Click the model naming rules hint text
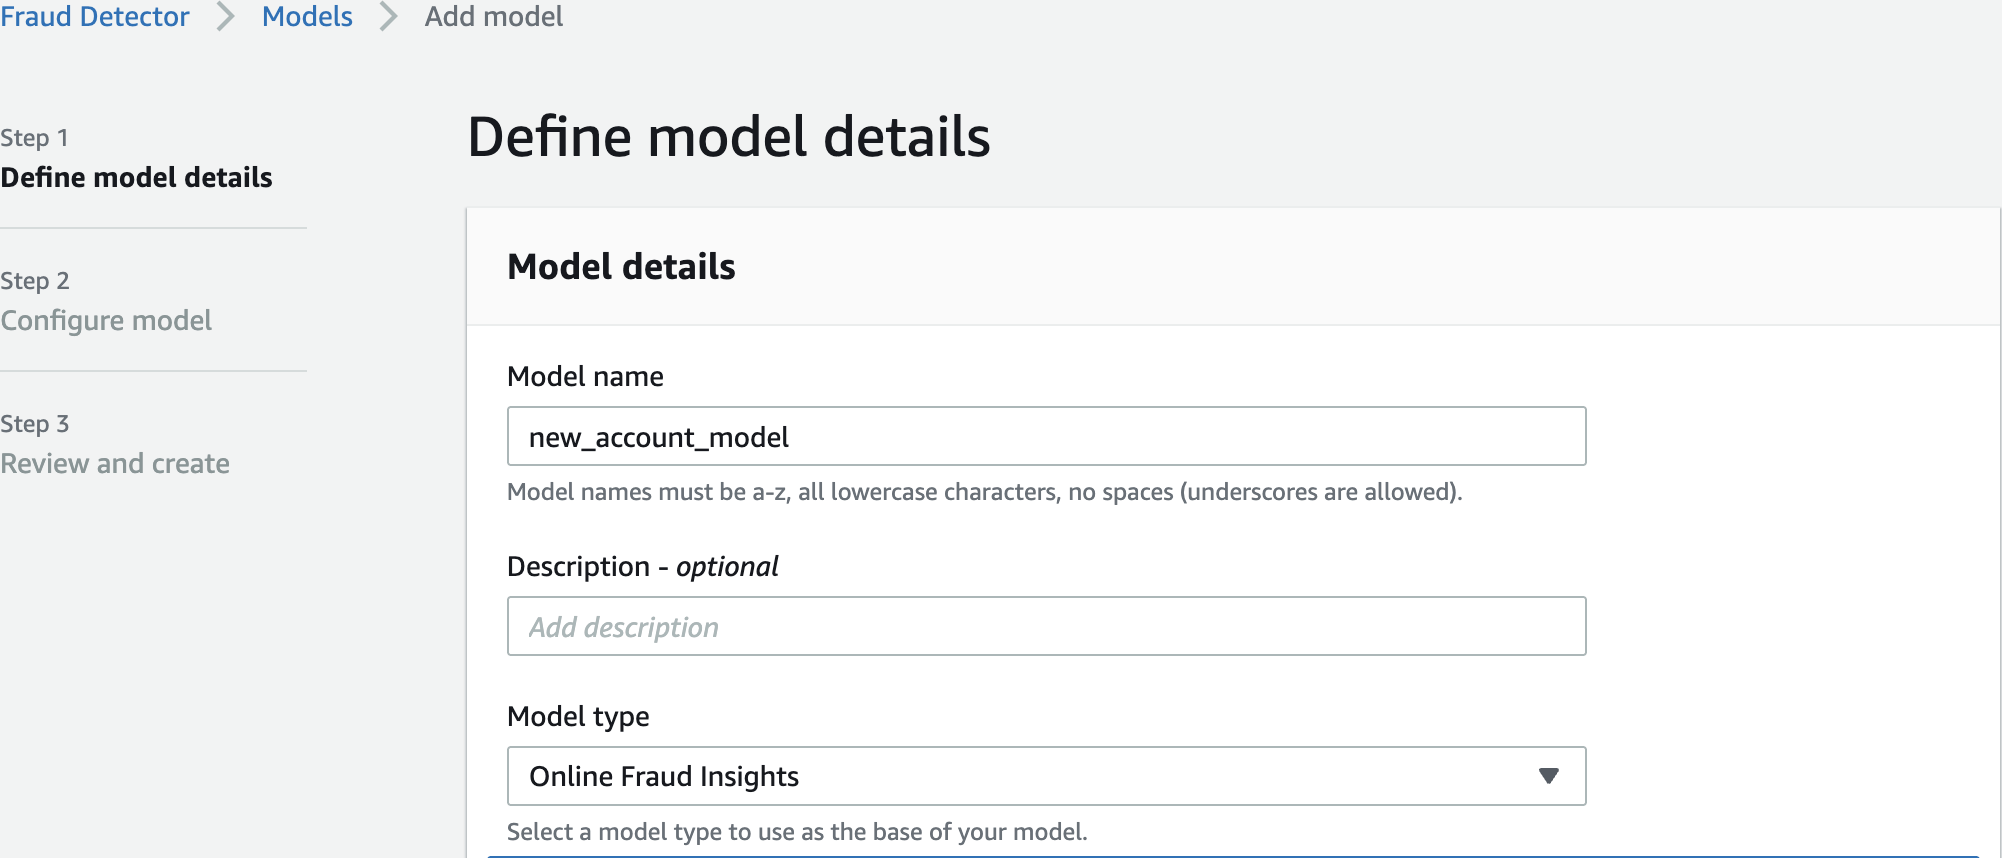Screen dimensions: 2002x858 point(984,492)
